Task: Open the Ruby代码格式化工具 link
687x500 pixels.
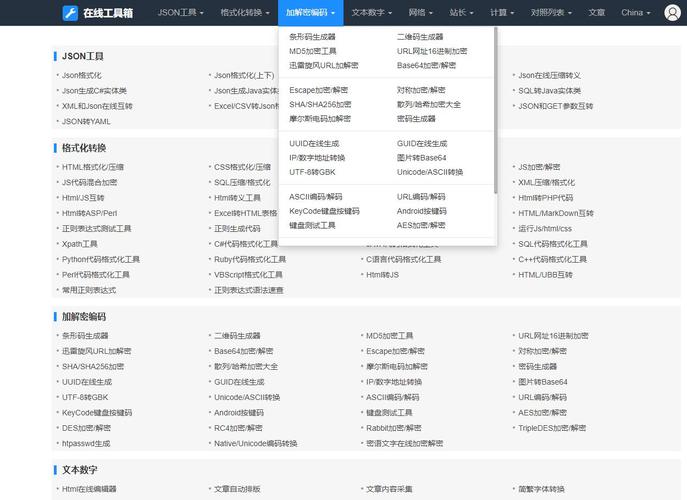Action: tap(250, 259)
